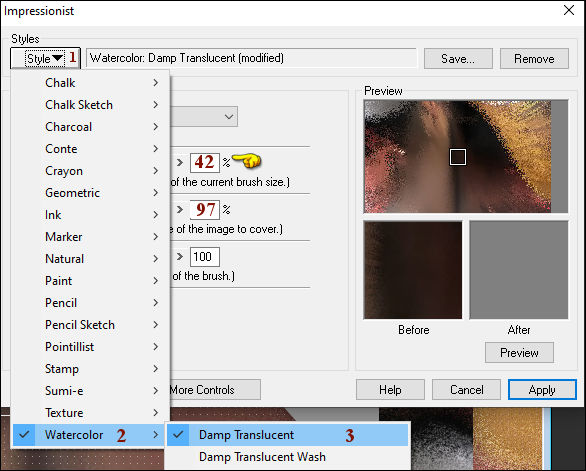
Task: Choose the Pencil Sketch category
Action: click(90, 325)
